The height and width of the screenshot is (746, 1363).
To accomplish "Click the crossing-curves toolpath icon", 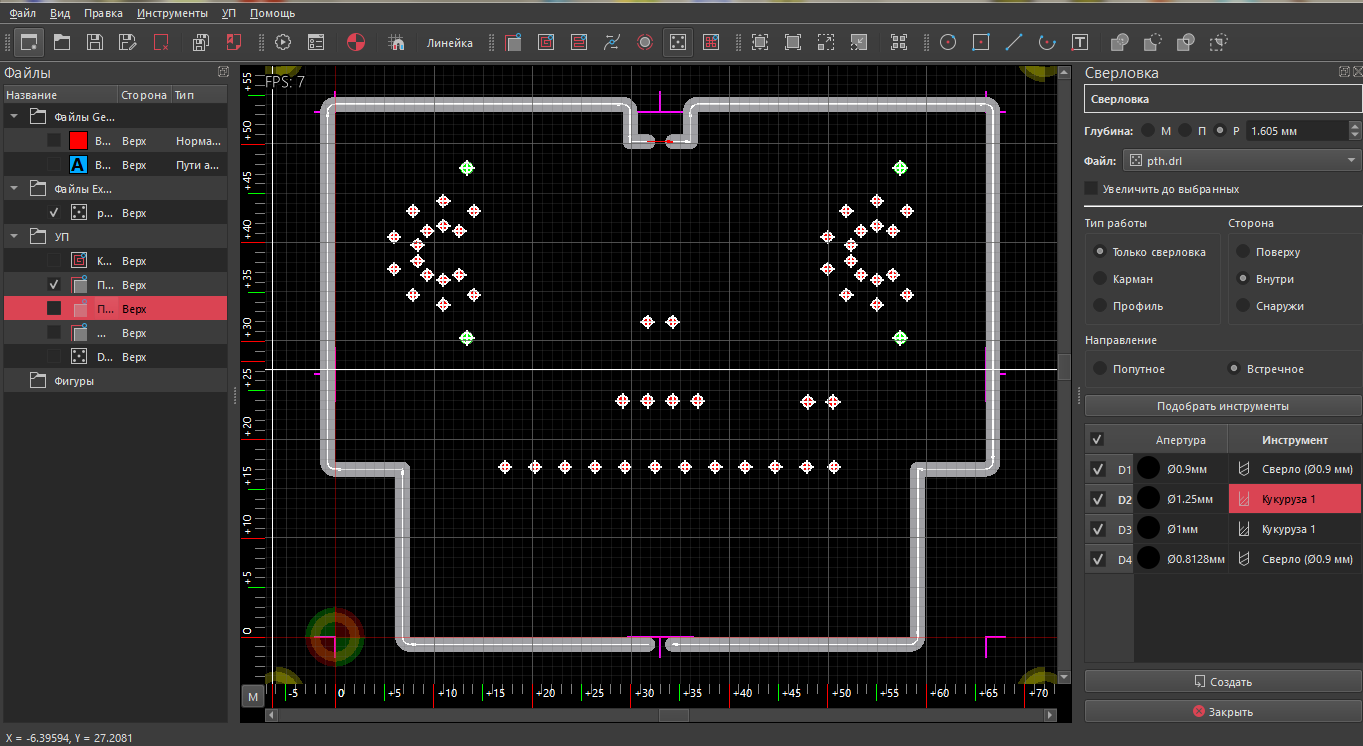I will [x=612, y=42].
